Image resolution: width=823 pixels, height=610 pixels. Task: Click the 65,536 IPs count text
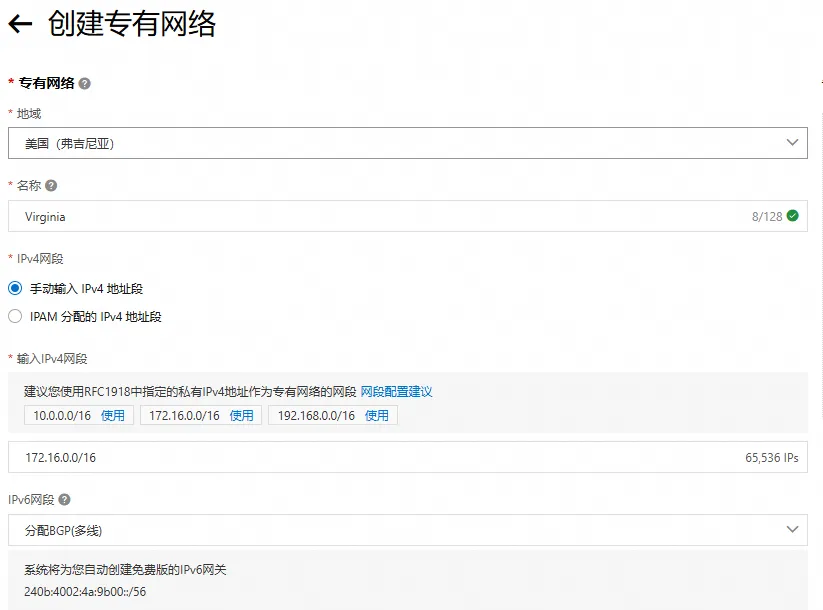pyautogui.click(x=772, y=458)
